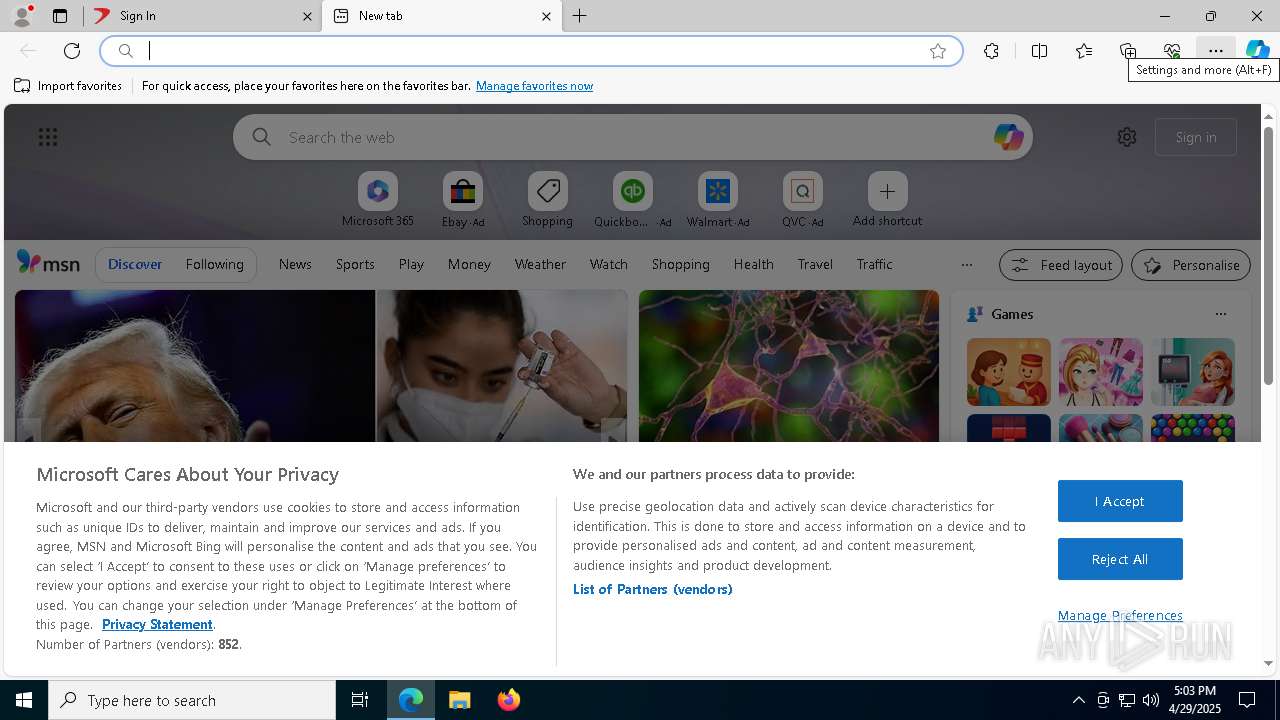Add this page to favorites star
This screenshot has width=1280, height=720.
[x=938, y=51]
